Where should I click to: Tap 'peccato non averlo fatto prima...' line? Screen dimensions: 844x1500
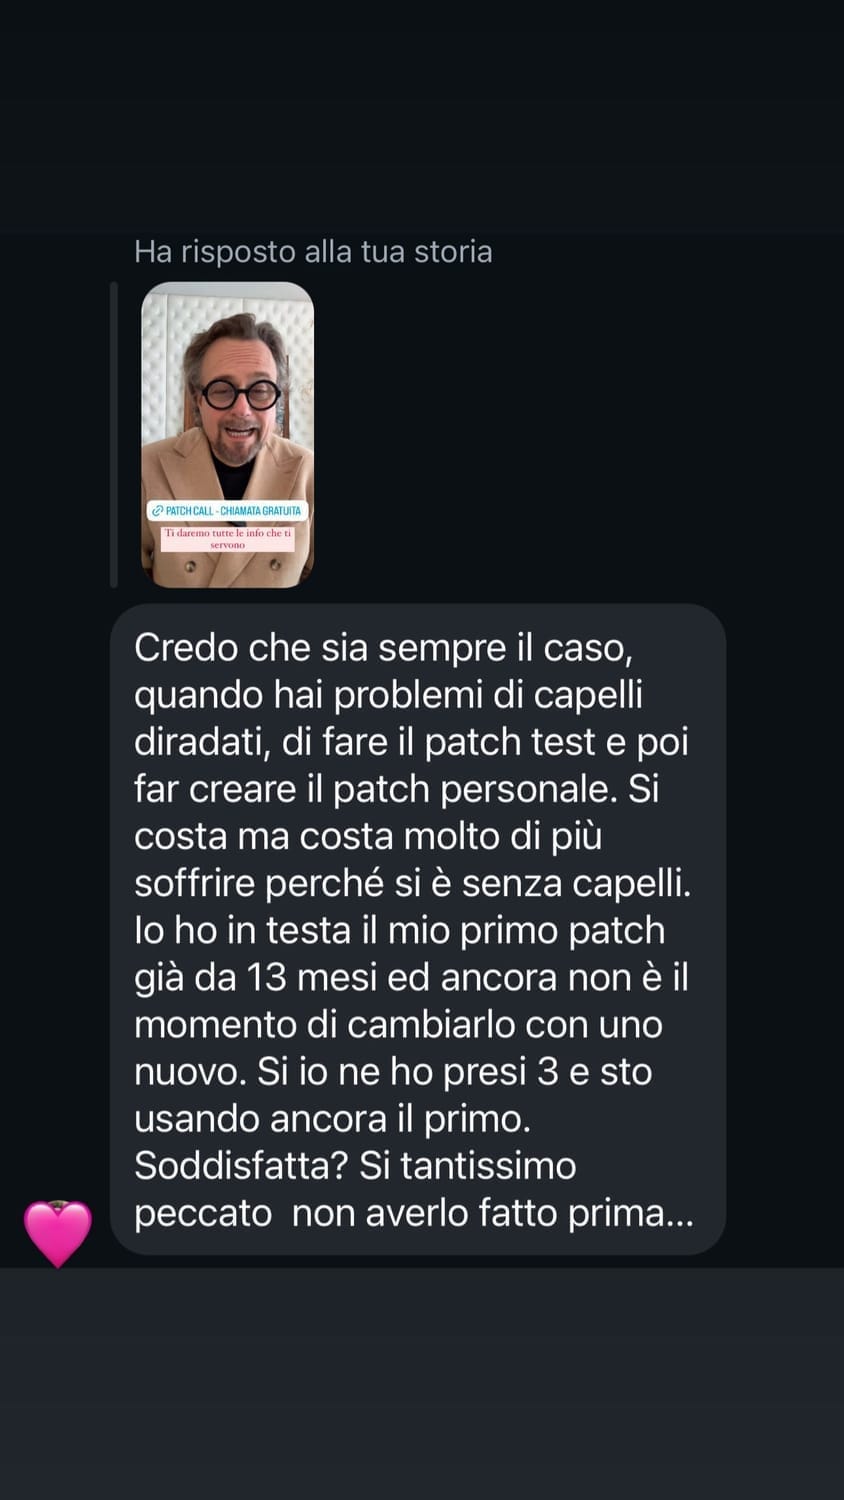(x=414, y=1213)
